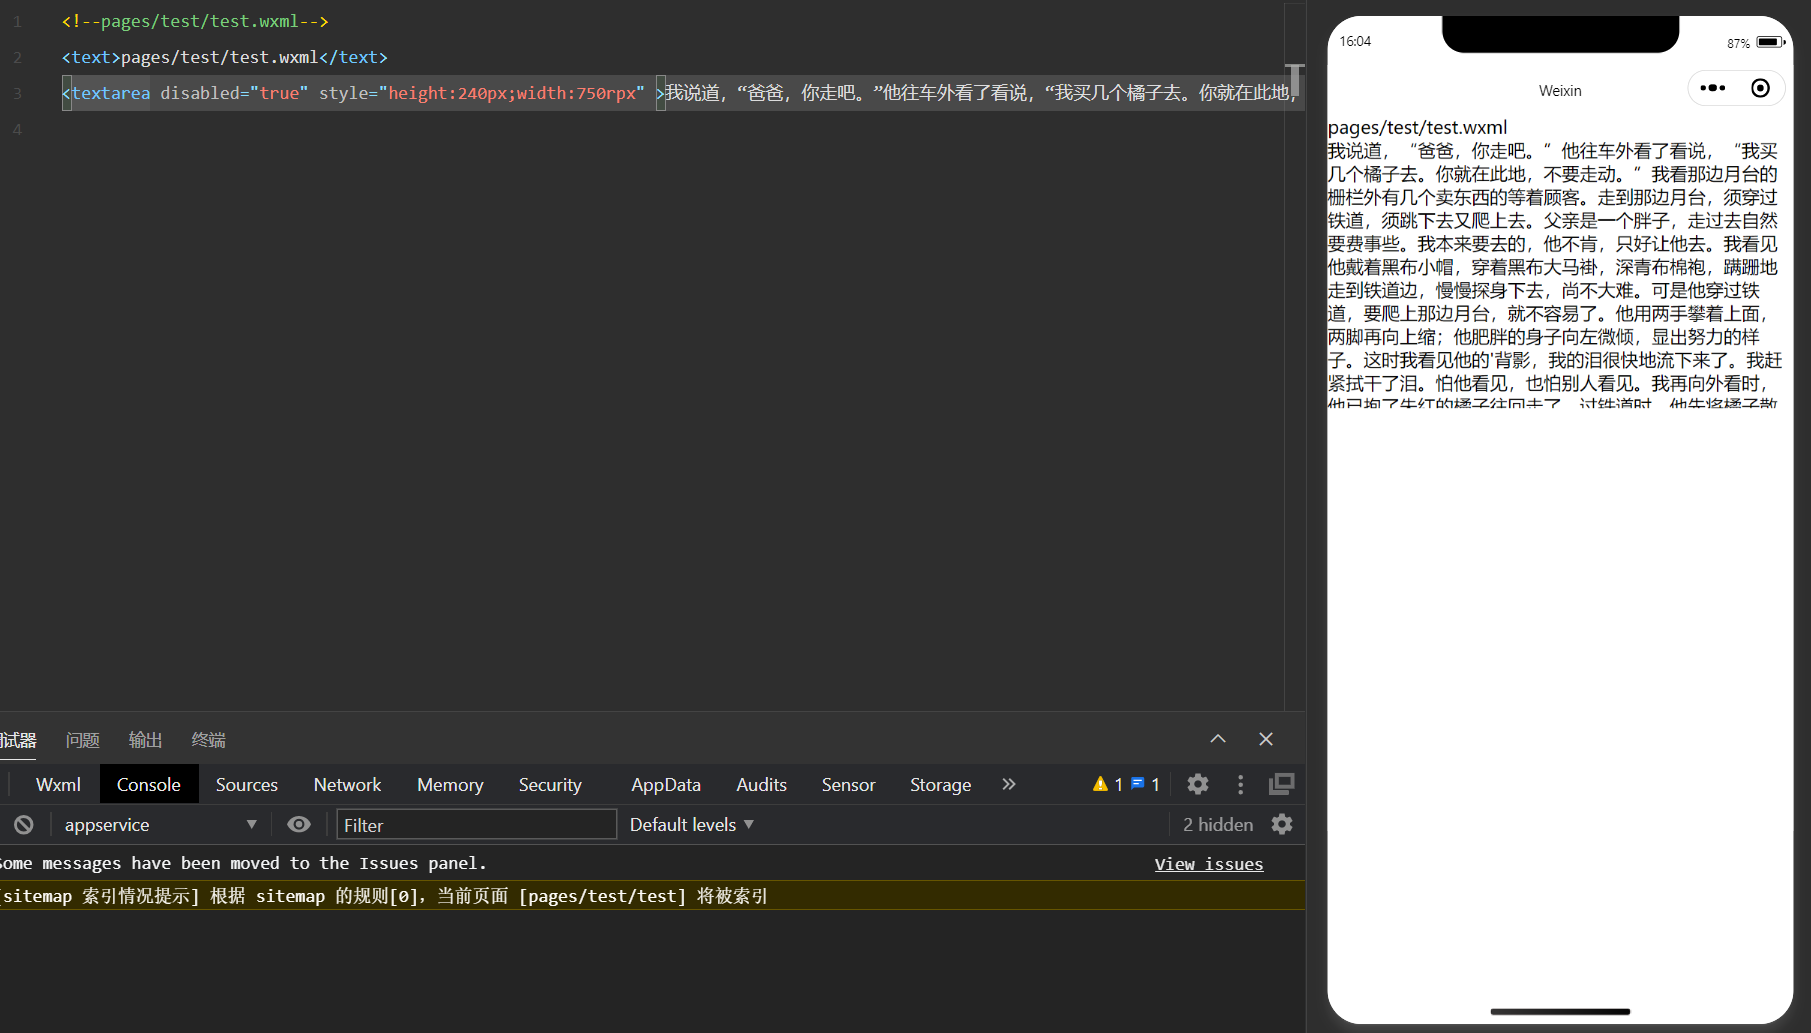Click the 2 hidden messages indicator
This screenshot has width=1811, height=1033.
coord(1218,825)
